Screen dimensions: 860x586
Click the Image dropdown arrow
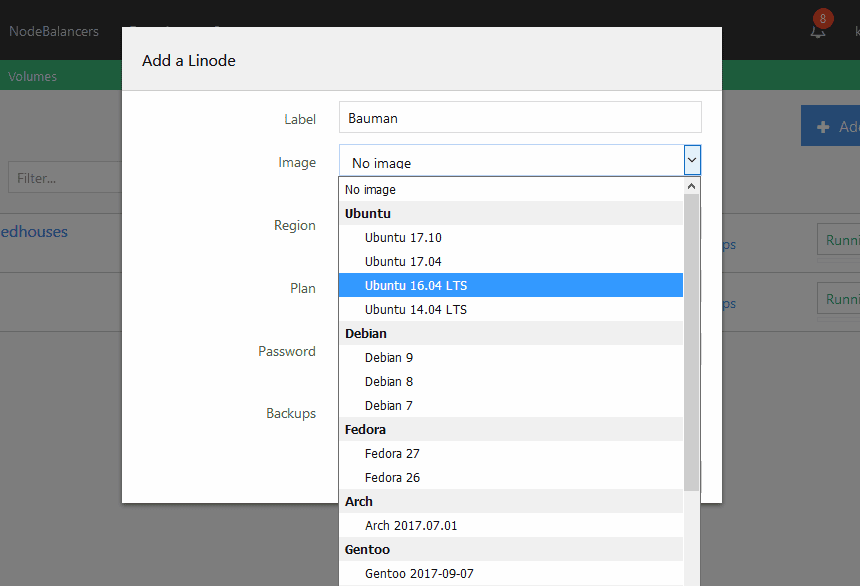(692, 160)
